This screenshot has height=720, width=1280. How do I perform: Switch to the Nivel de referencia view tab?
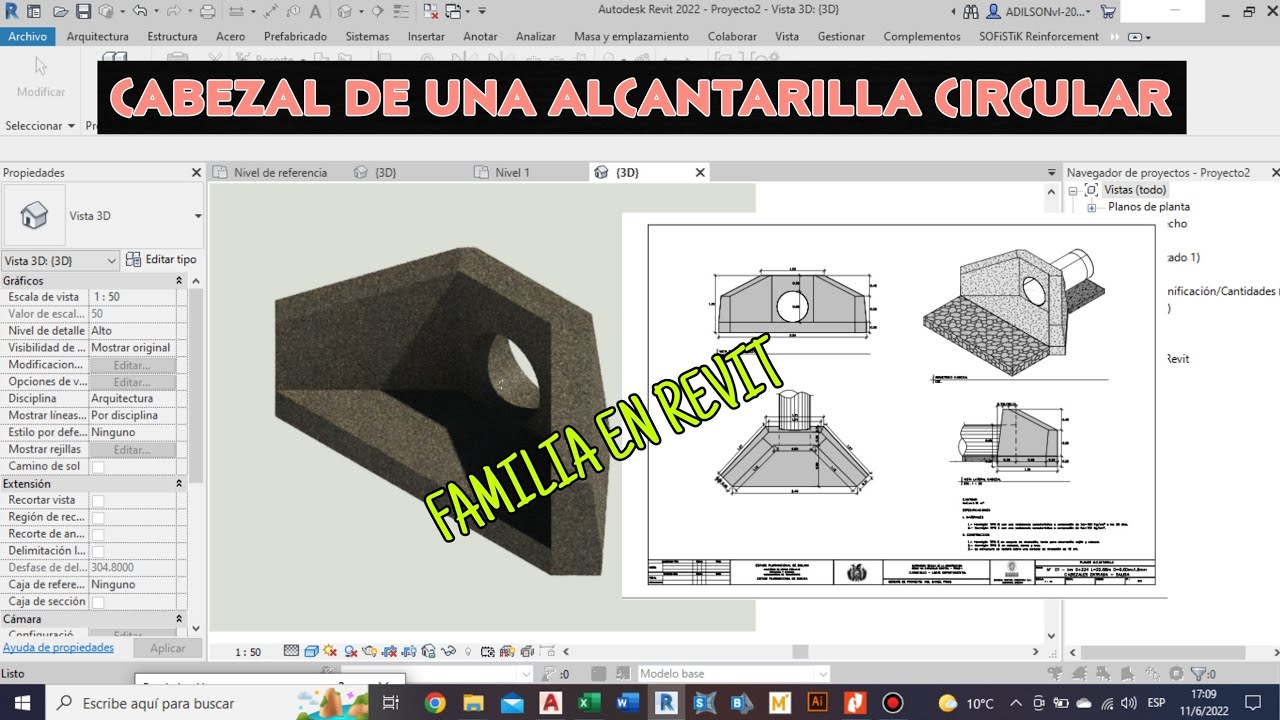coord(270,172)
